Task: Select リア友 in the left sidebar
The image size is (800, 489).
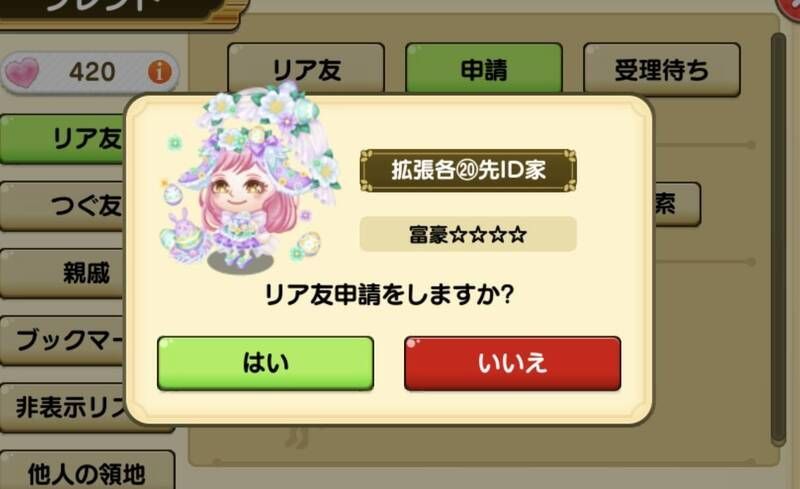Action: point(64,139)
